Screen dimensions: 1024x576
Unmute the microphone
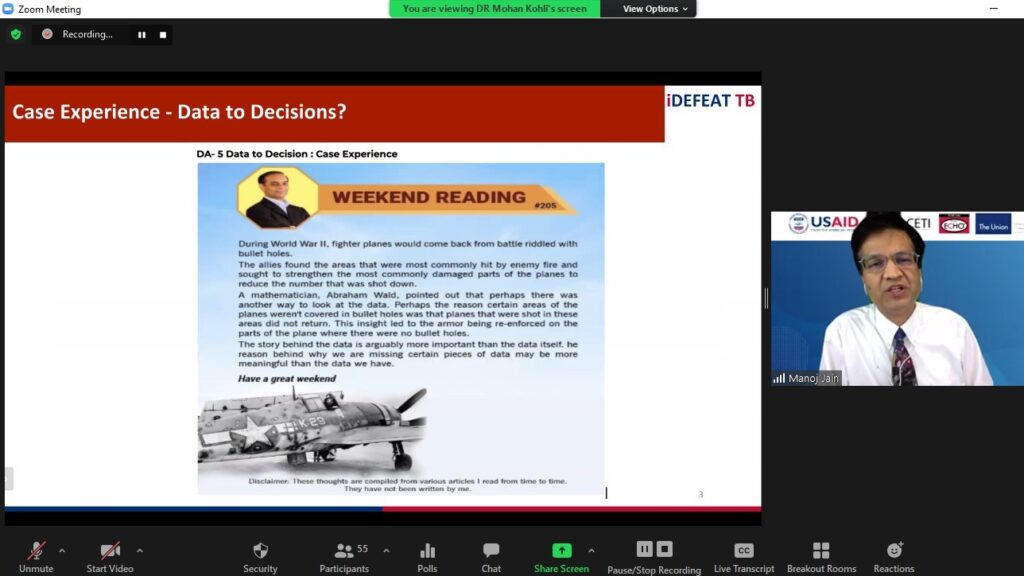click(36, 551)
